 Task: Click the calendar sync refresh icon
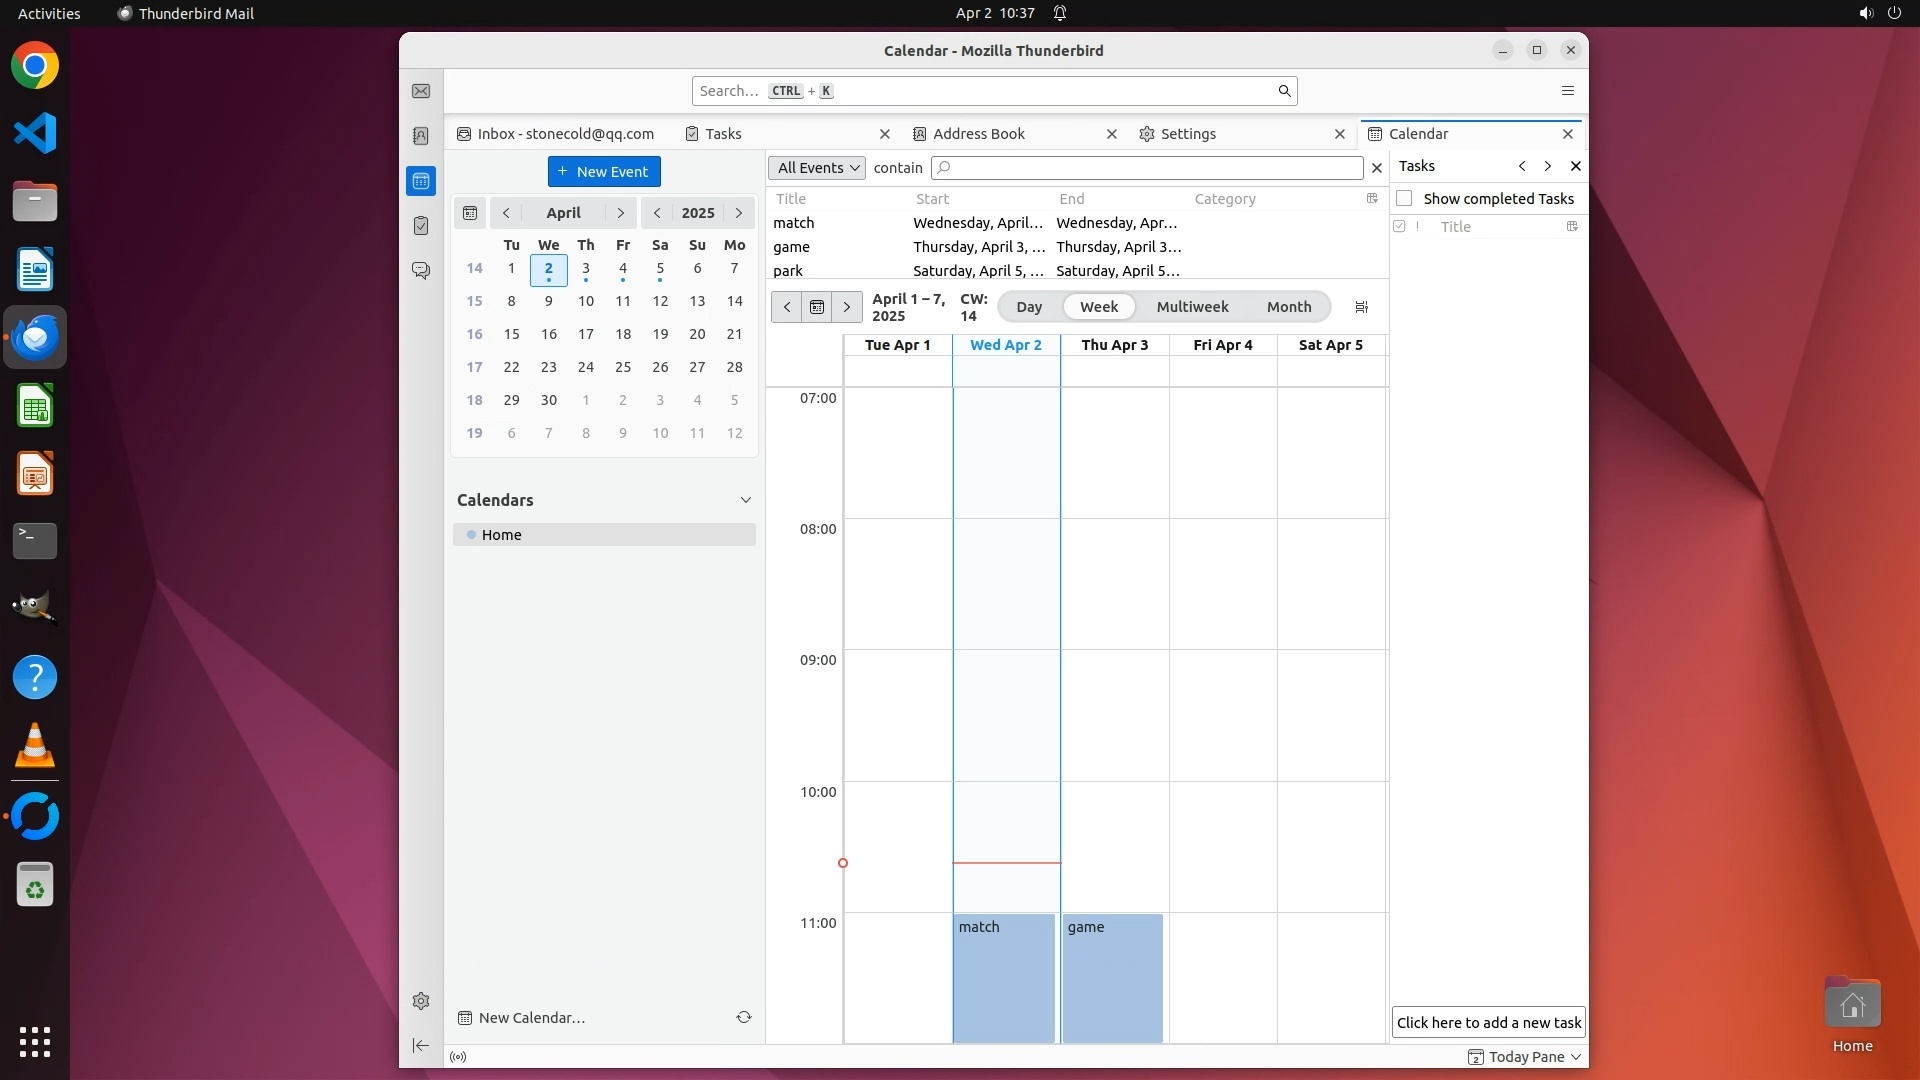(x=744, y=1017)
